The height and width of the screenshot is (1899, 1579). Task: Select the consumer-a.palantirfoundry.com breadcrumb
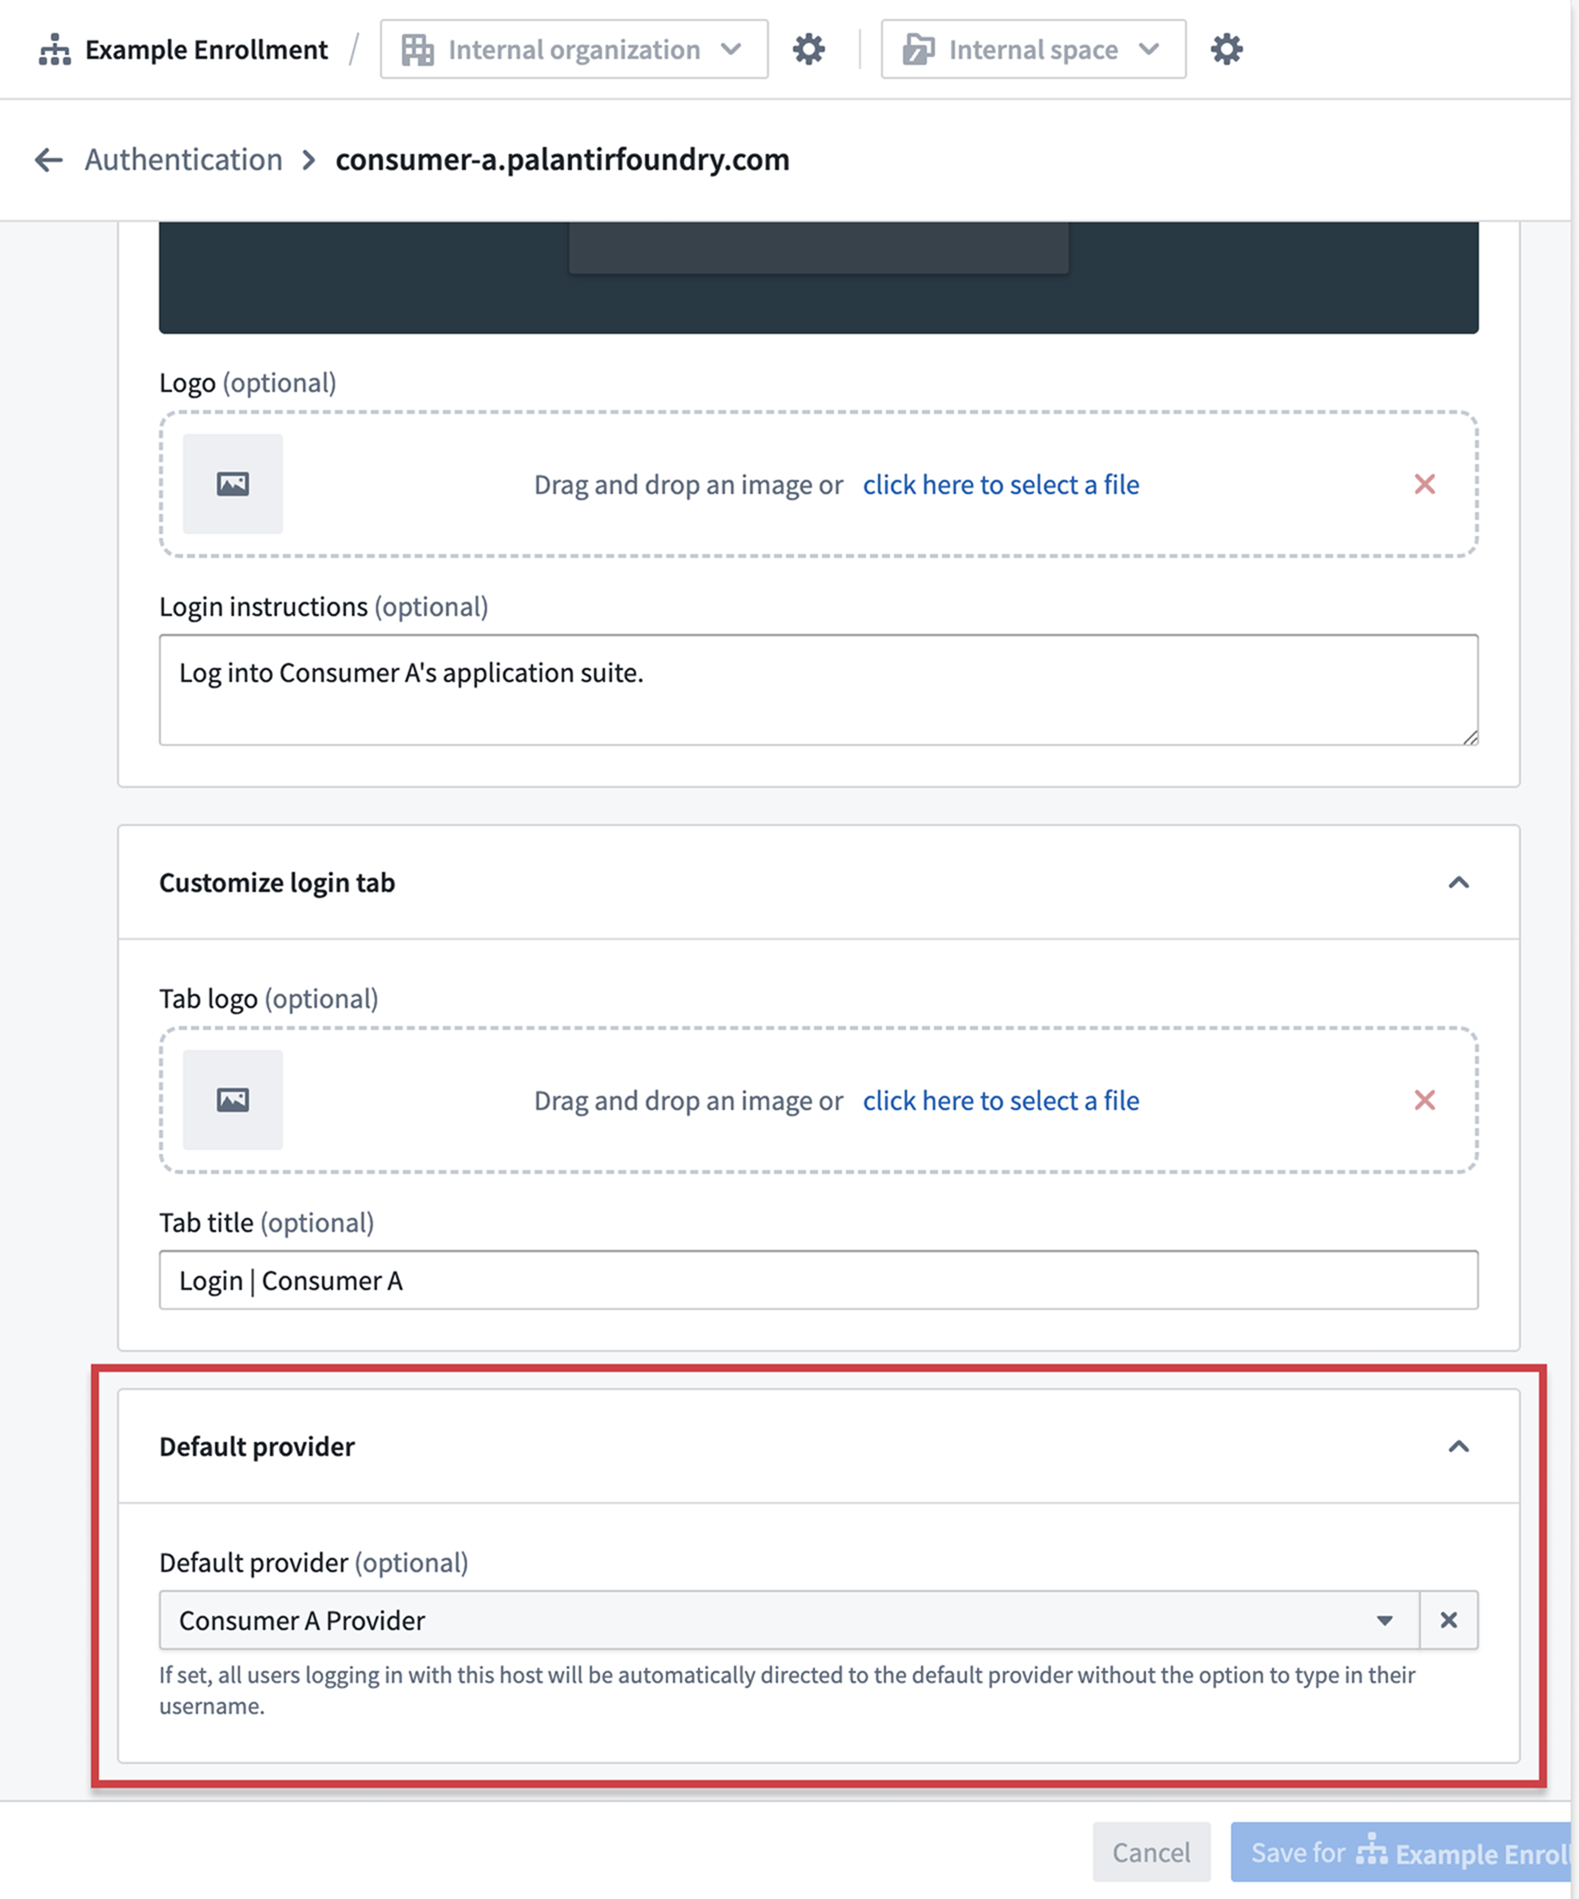point(562,159)
